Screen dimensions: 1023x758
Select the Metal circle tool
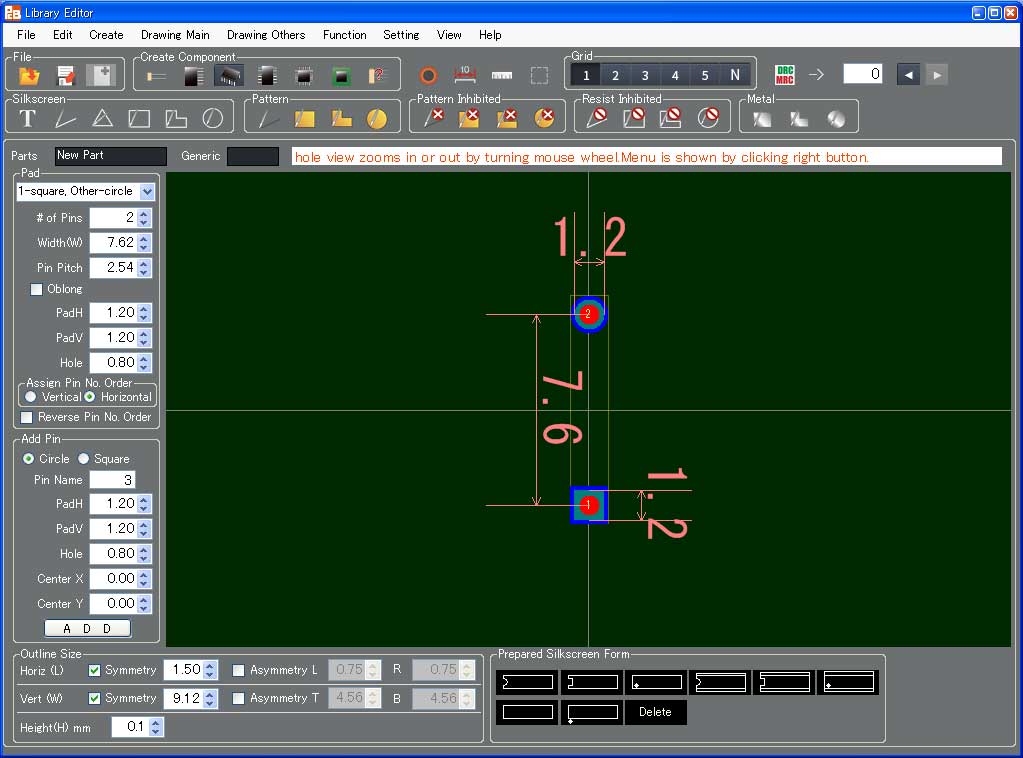836,119
